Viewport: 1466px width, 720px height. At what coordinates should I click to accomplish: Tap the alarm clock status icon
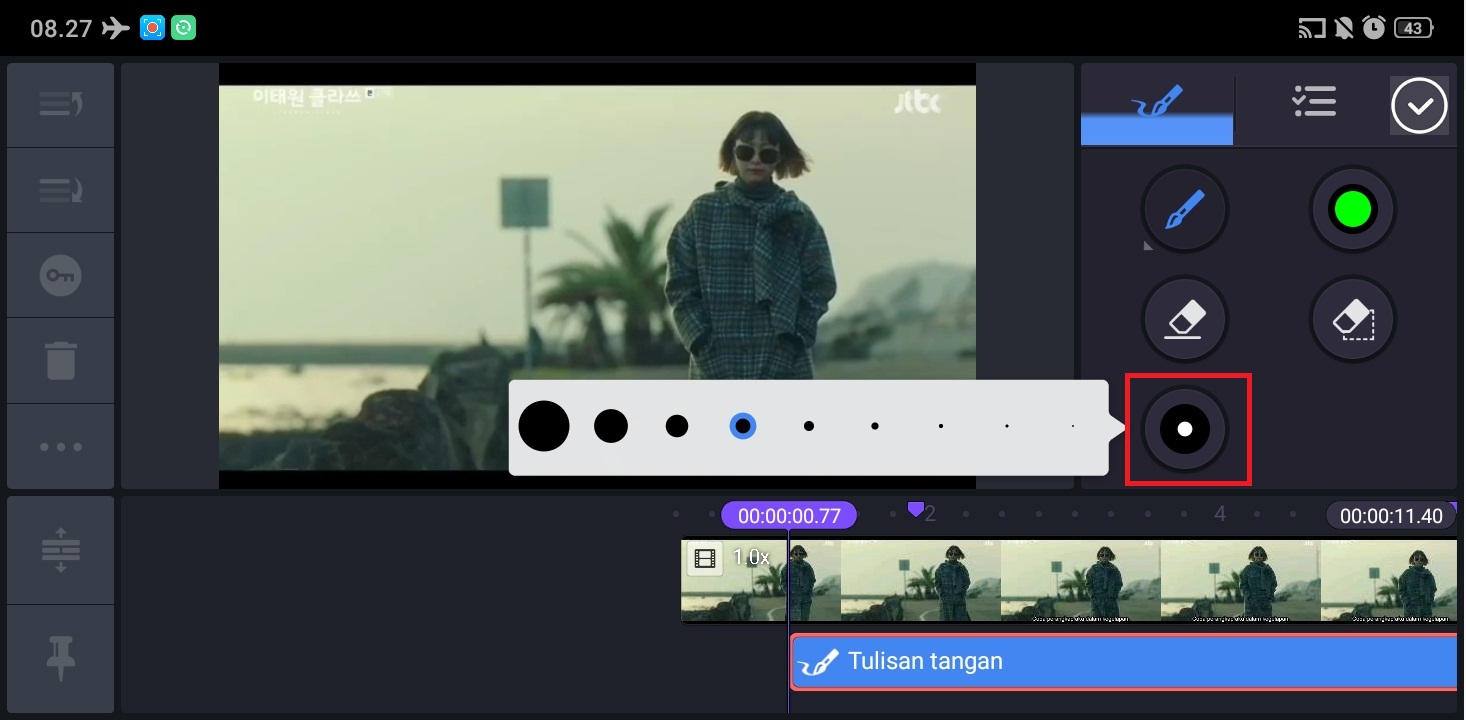tap(1374, 28)
